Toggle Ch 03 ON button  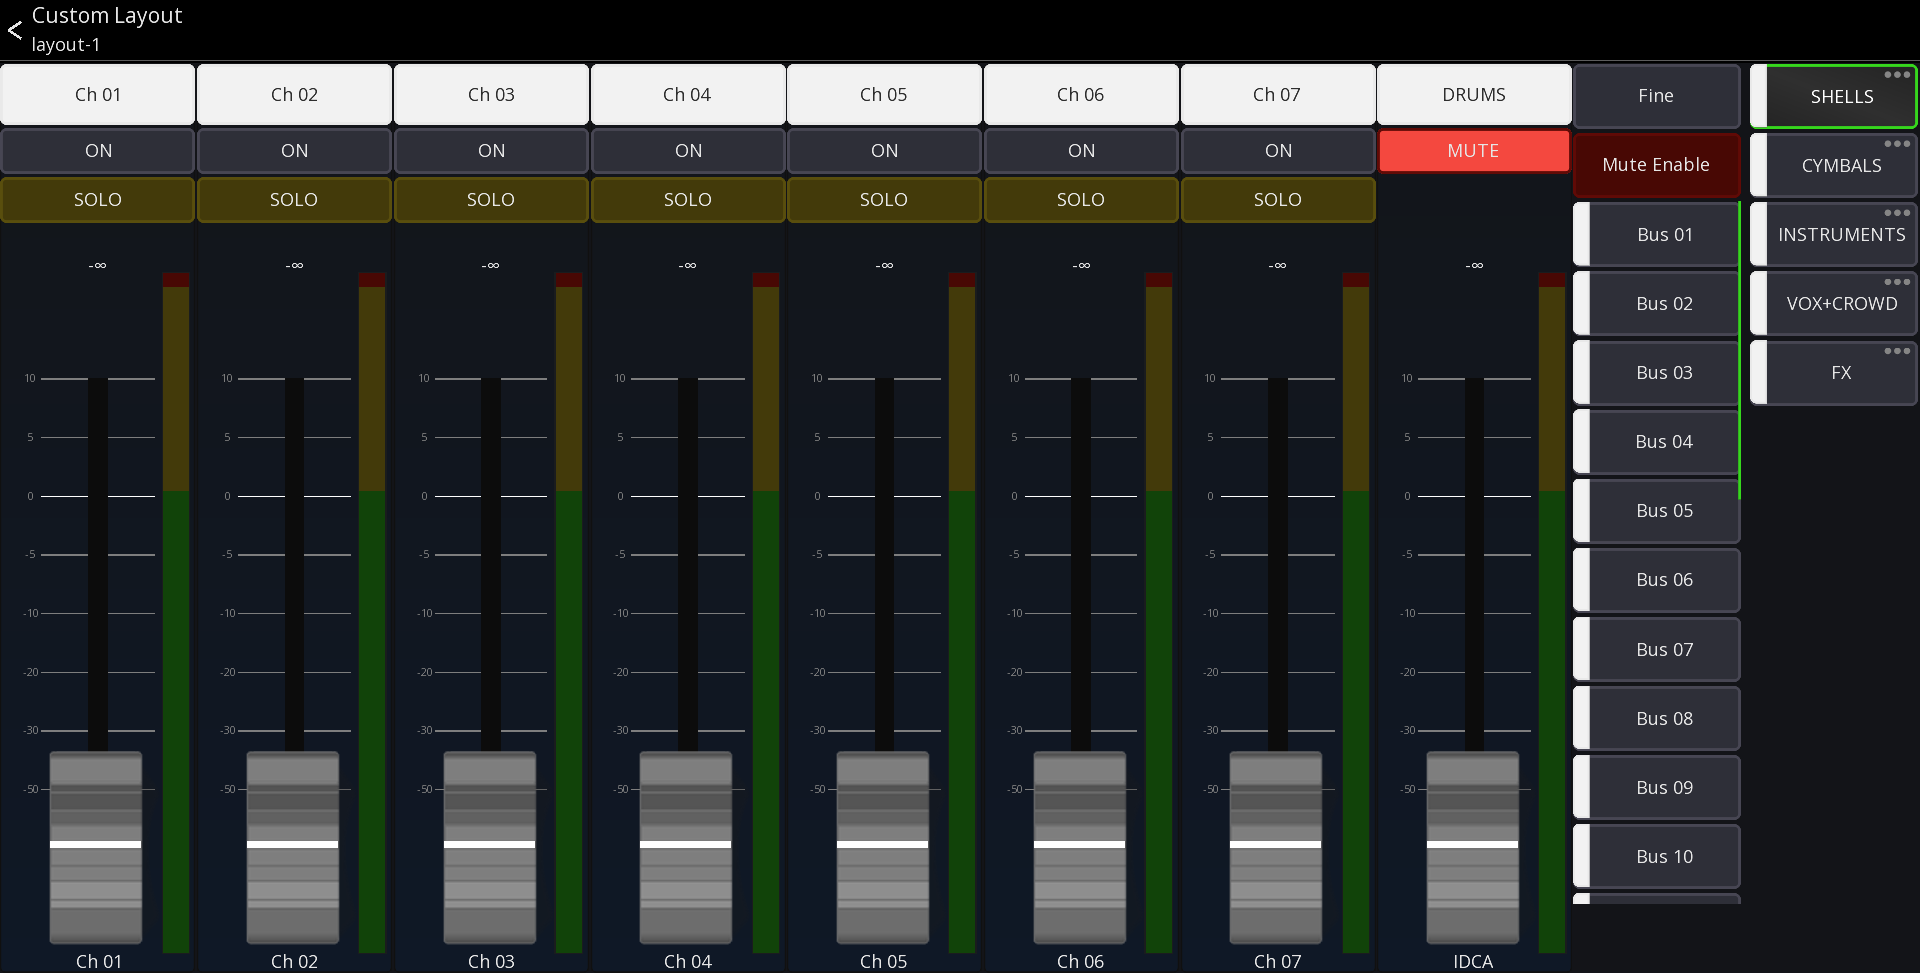(491, 151)
